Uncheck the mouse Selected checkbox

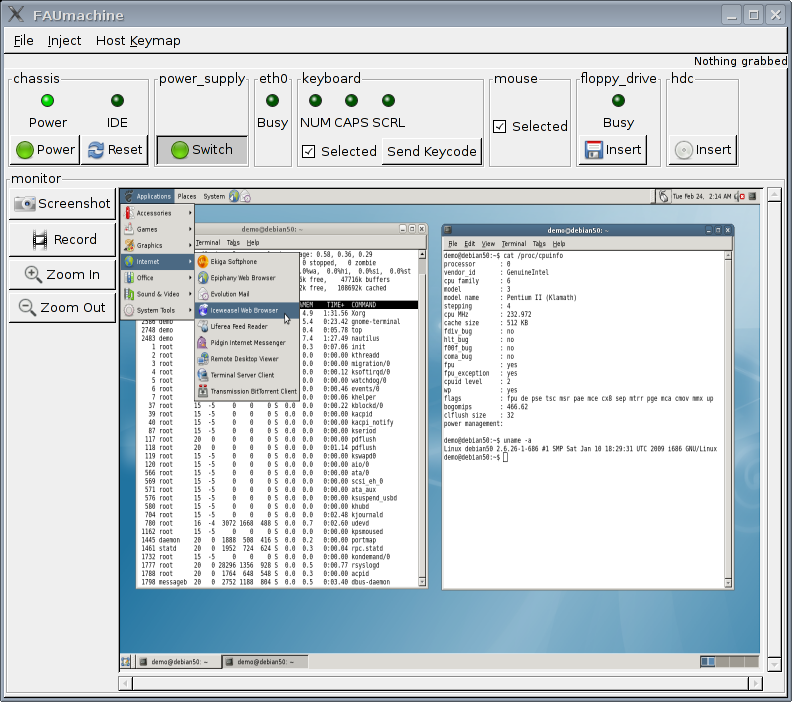coord(500,126)
